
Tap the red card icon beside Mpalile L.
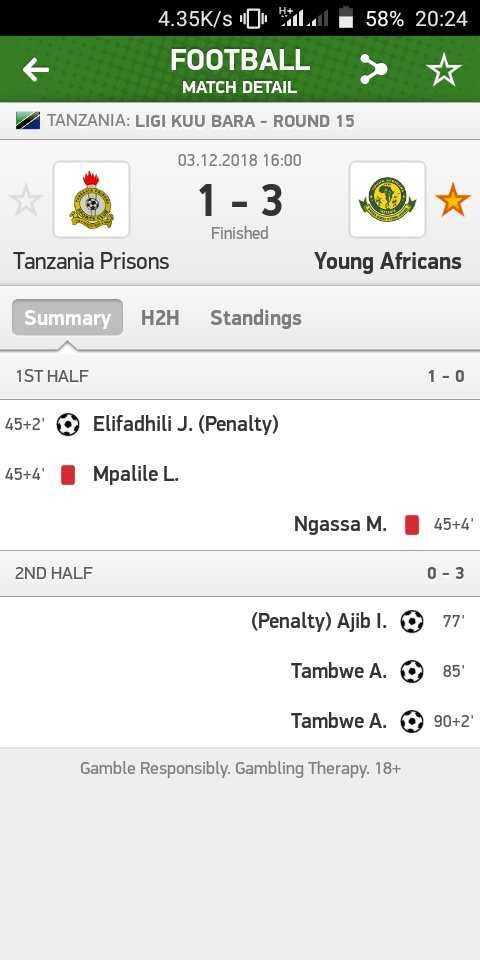68,474
